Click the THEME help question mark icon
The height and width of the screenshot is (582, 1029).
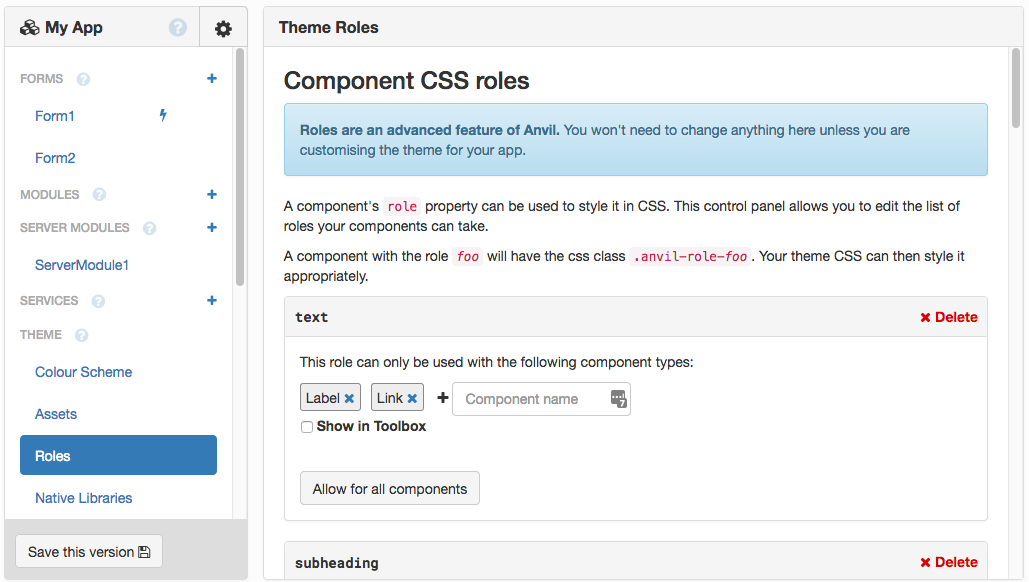coord(80,335)
